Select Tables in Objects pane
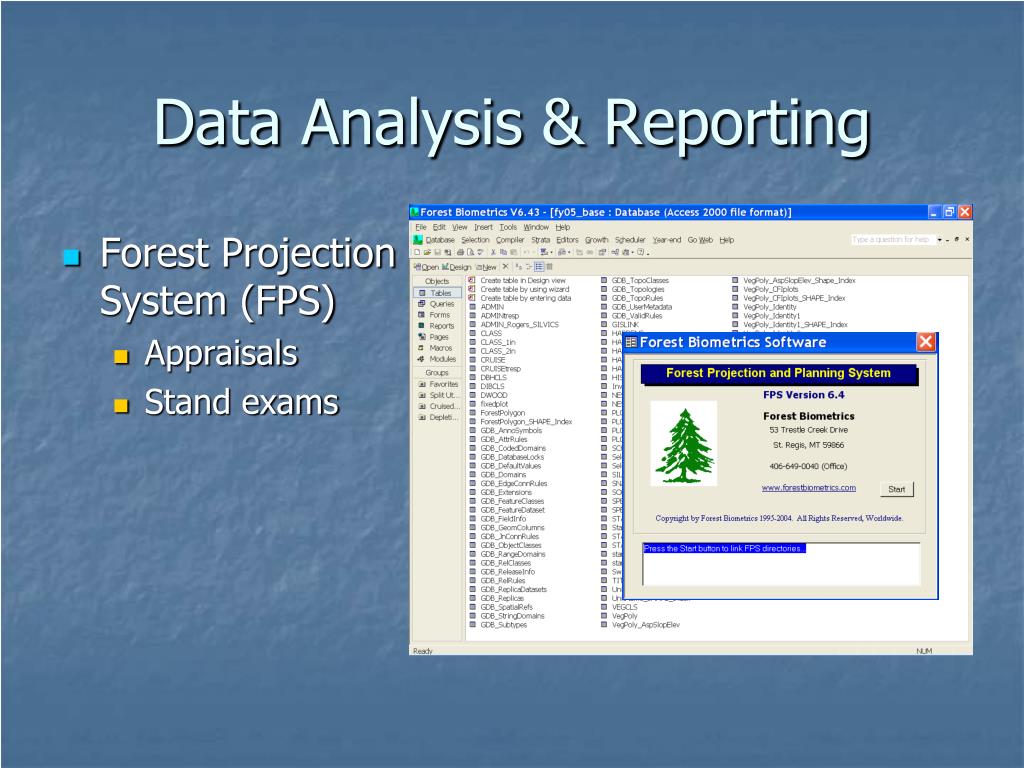1024x768 pixels. coord(437,293)
